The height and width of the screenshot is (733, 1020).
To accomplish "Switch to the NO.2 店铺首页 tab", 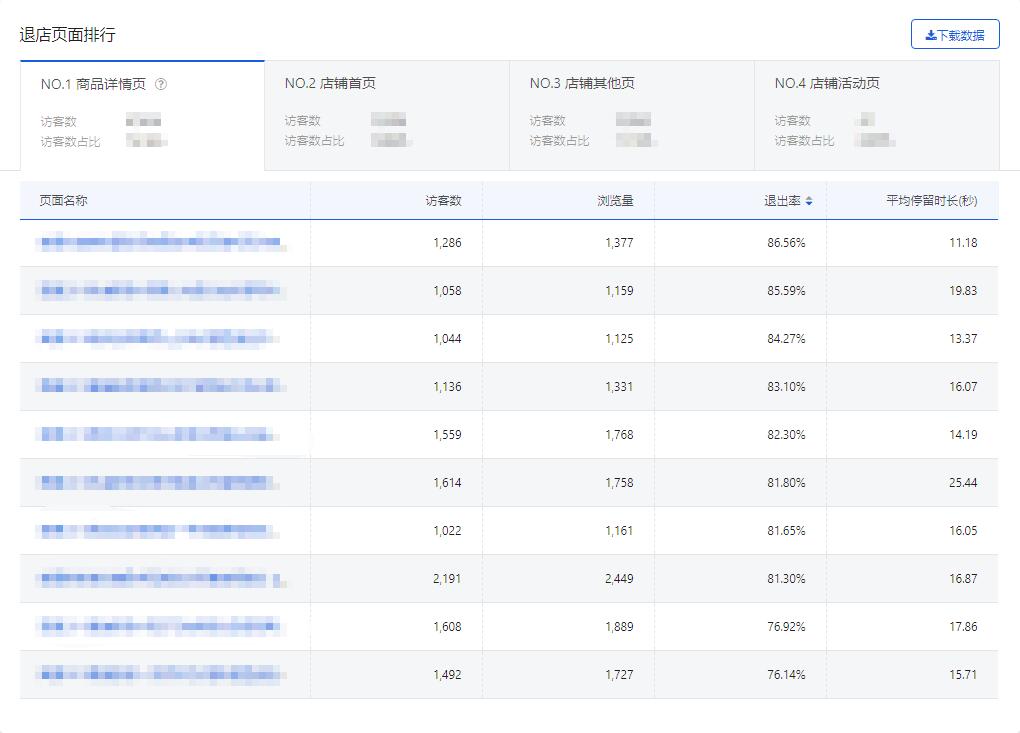I will tap(387, 116).
